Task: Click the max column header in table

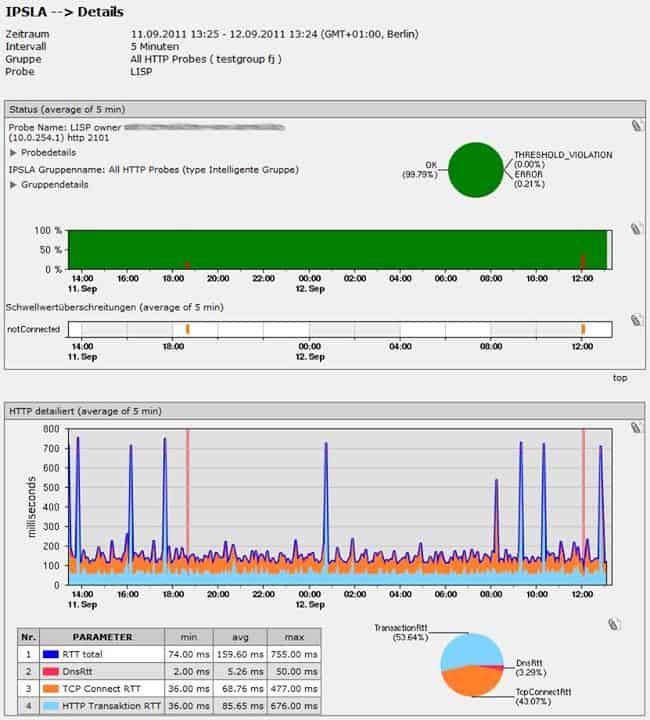Action: [x=294, y=637]
